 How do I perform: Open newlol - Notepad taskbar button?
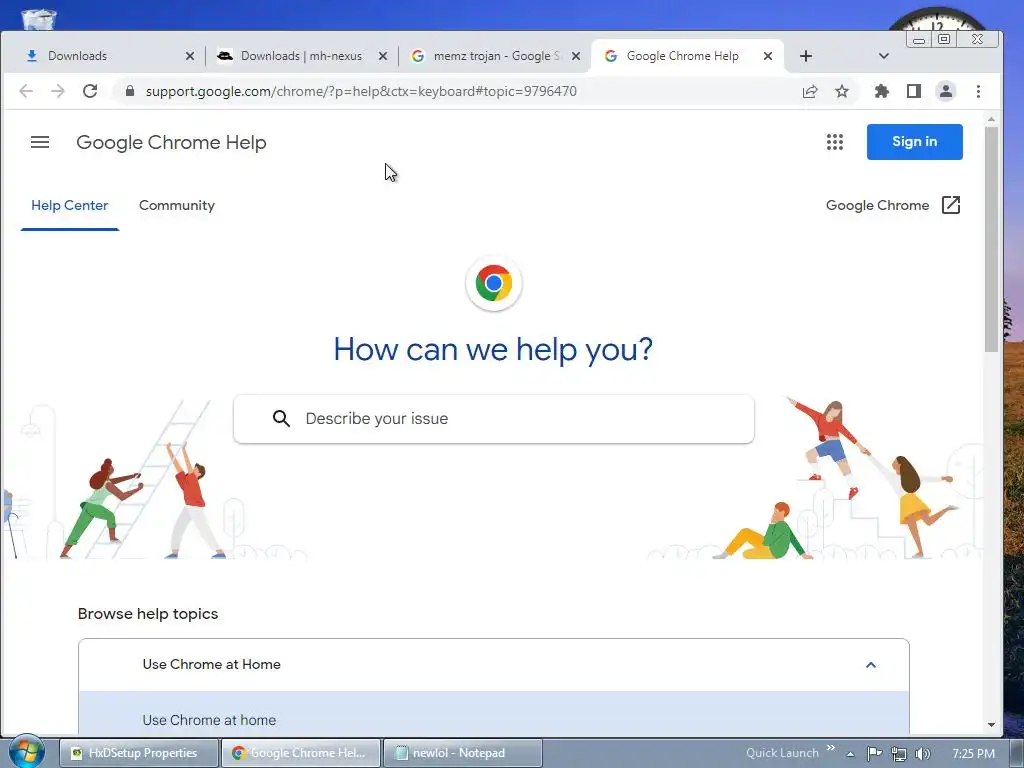click(x=462, y=753)
